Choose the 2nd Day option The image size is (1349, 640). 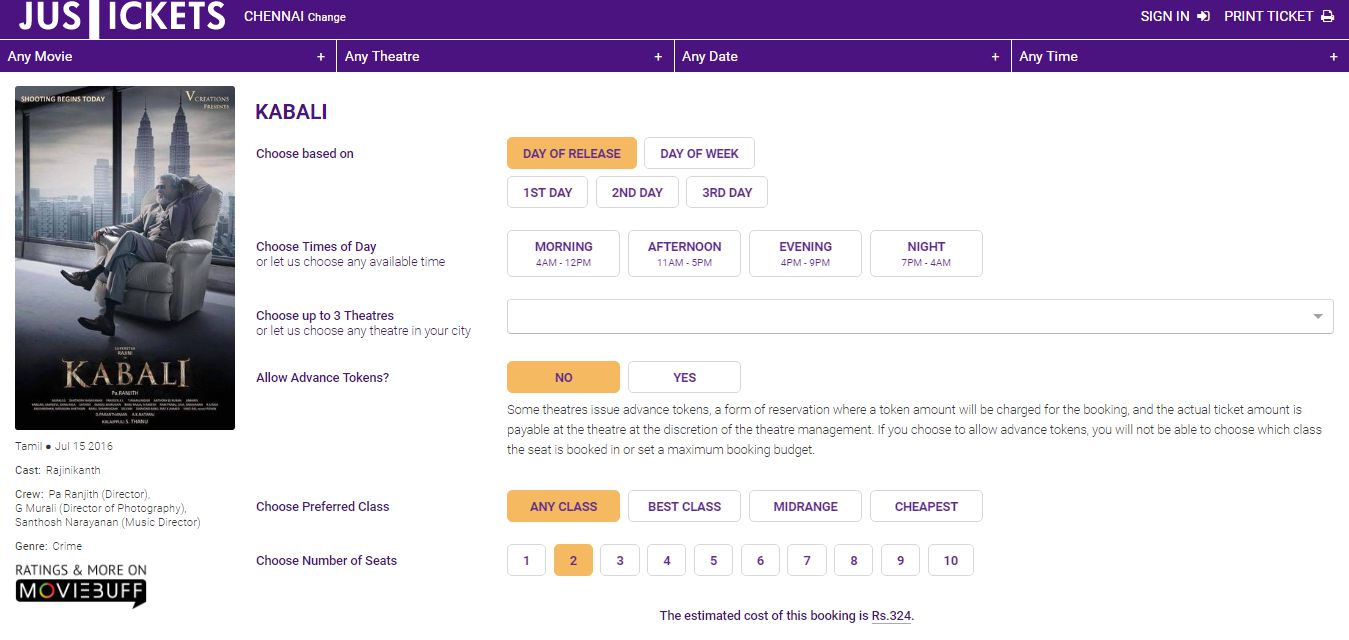pos(637,192)
